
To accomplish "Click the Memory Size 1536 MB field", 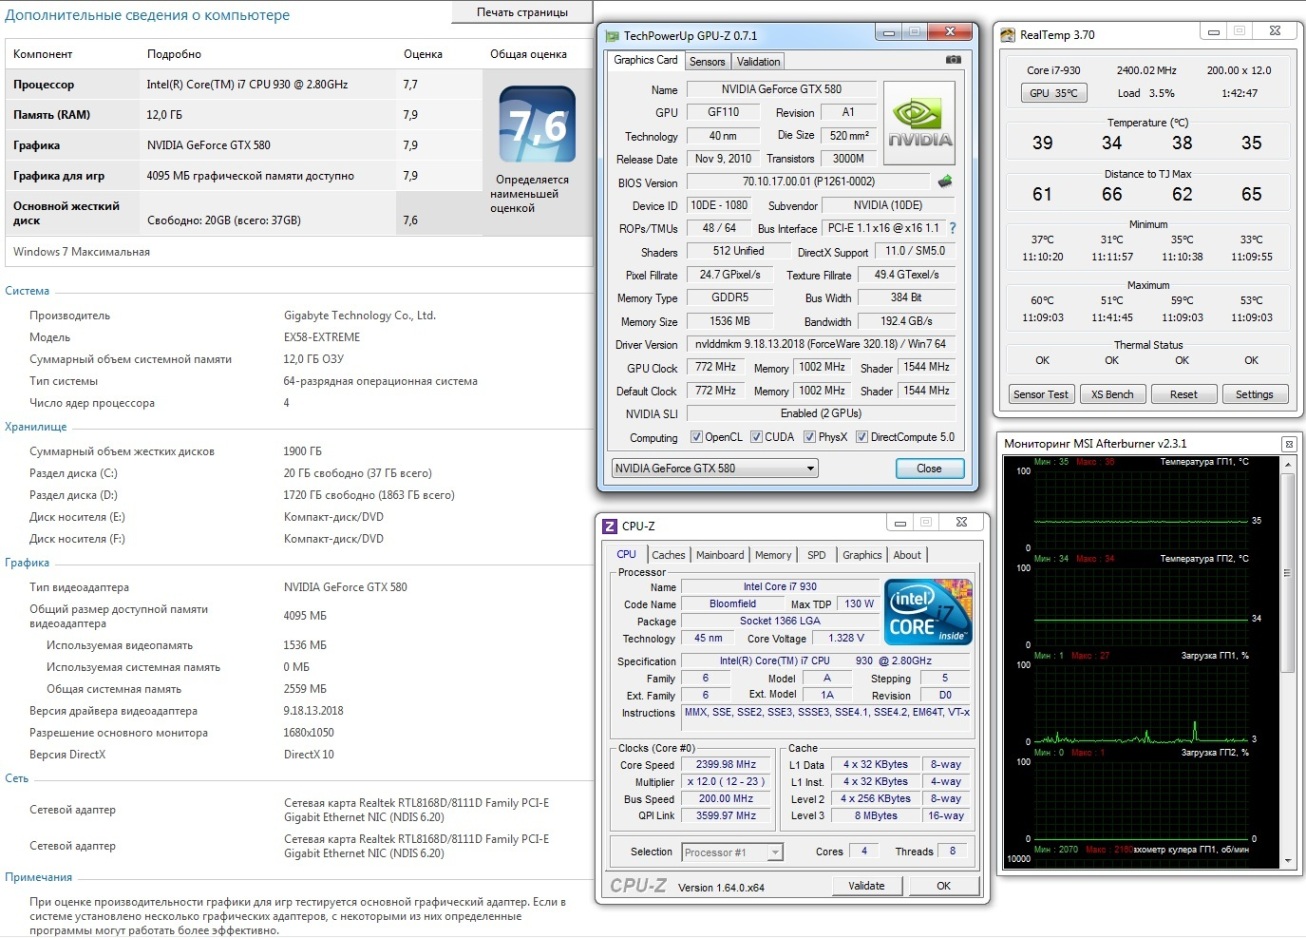I will coord(730,321).
